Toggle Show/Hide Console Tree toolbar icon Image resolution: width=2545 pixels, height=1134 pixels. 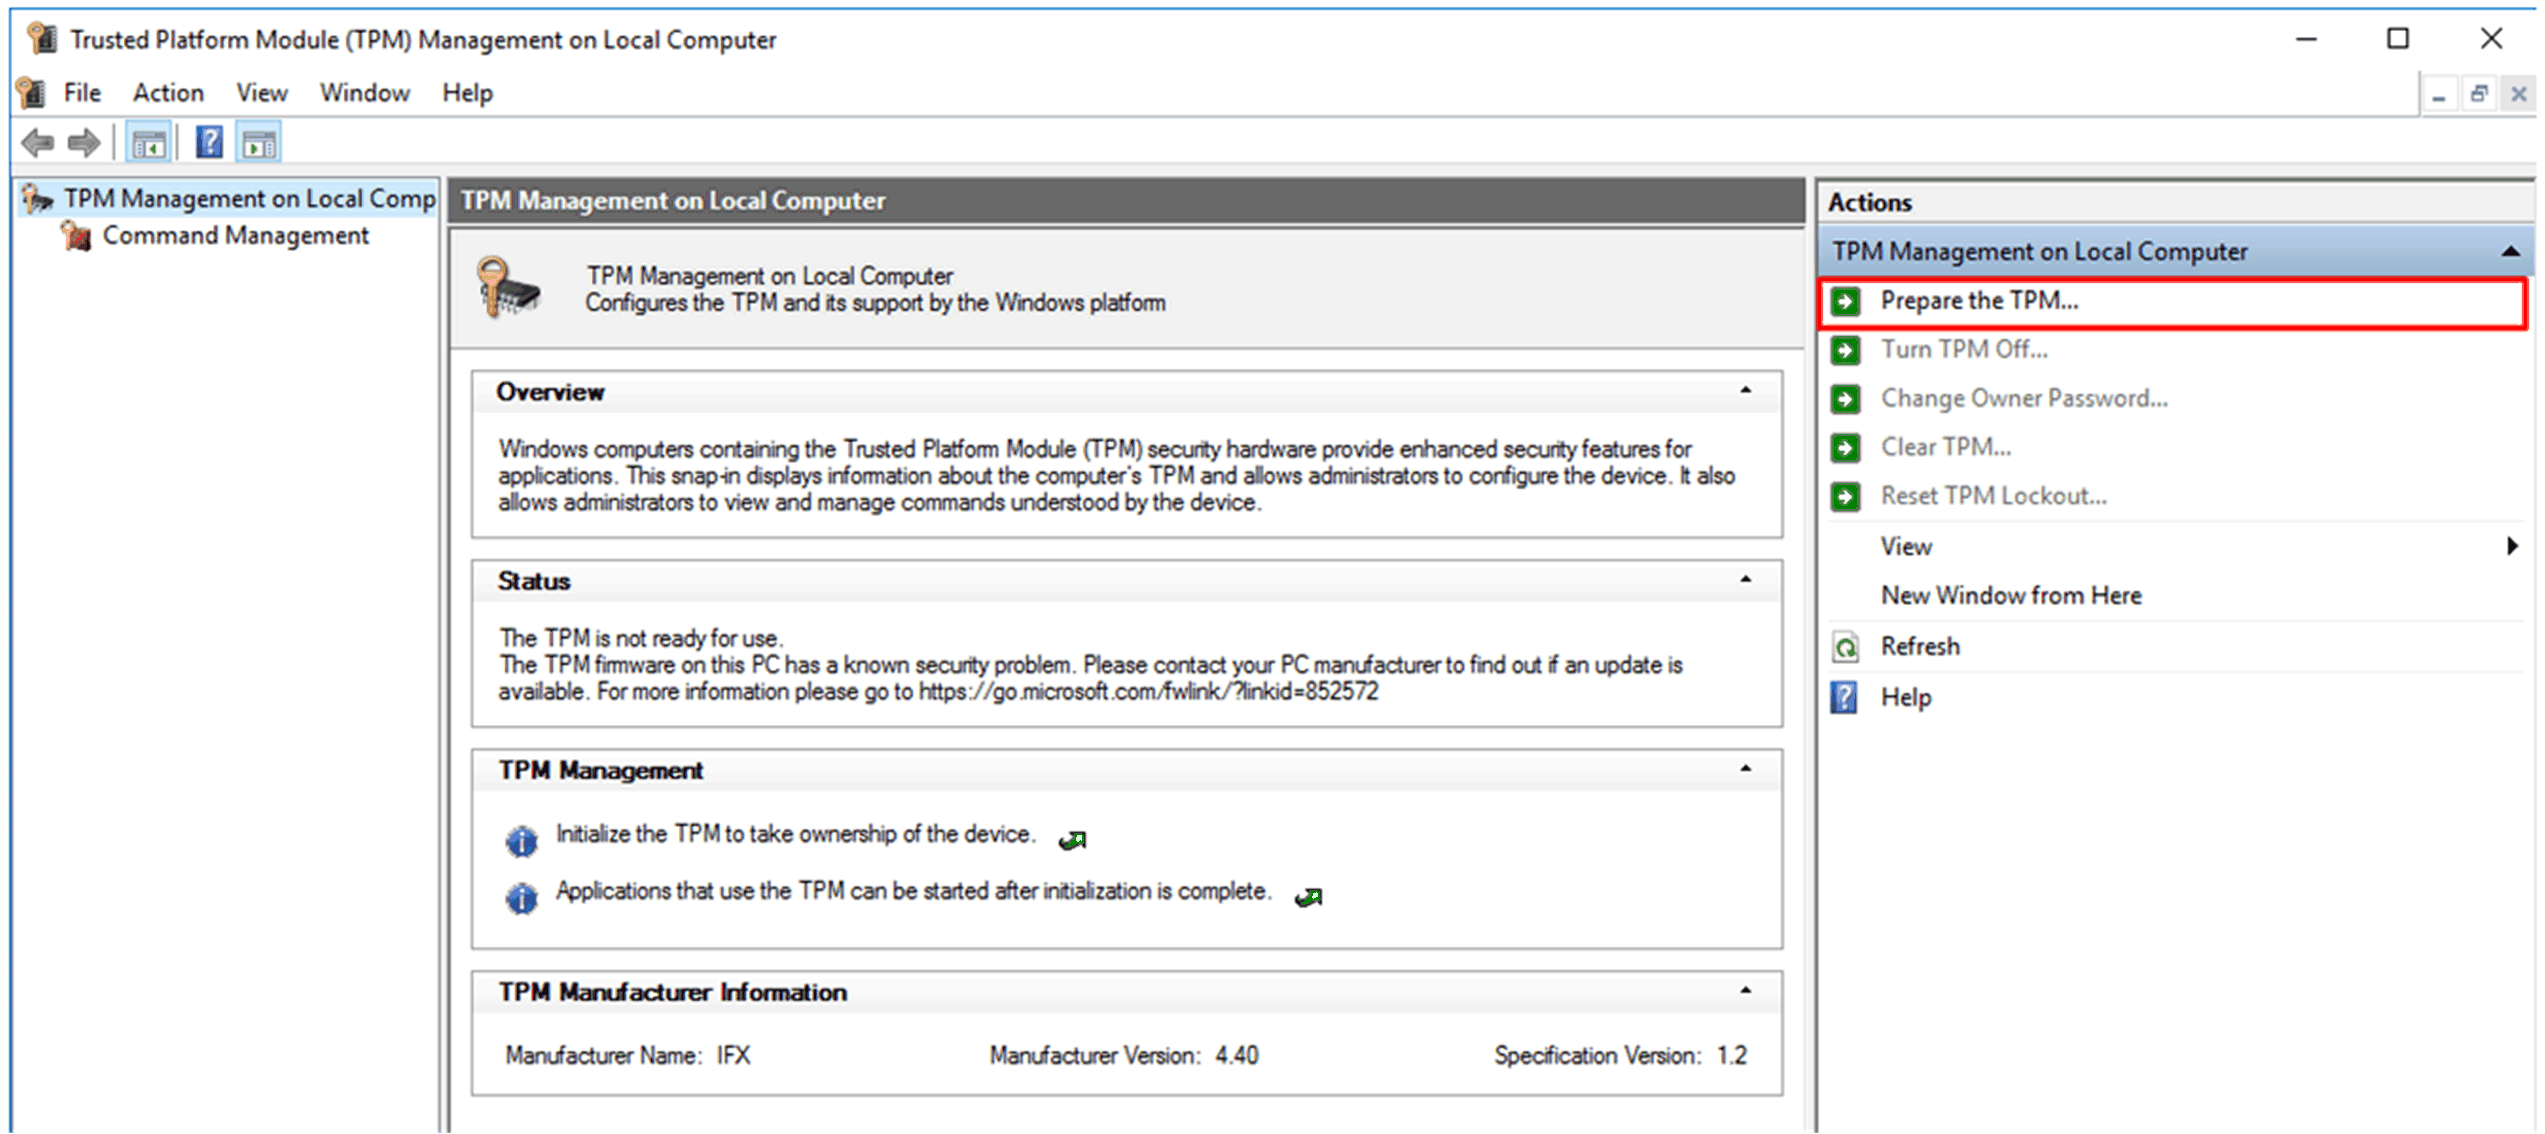point(149,144)
